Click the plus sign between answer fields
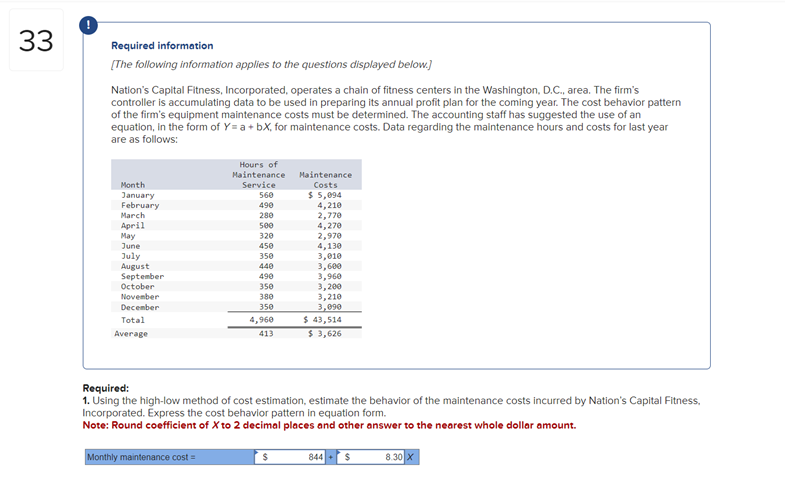This screenshot has height=481, width=785. [331, 457]
